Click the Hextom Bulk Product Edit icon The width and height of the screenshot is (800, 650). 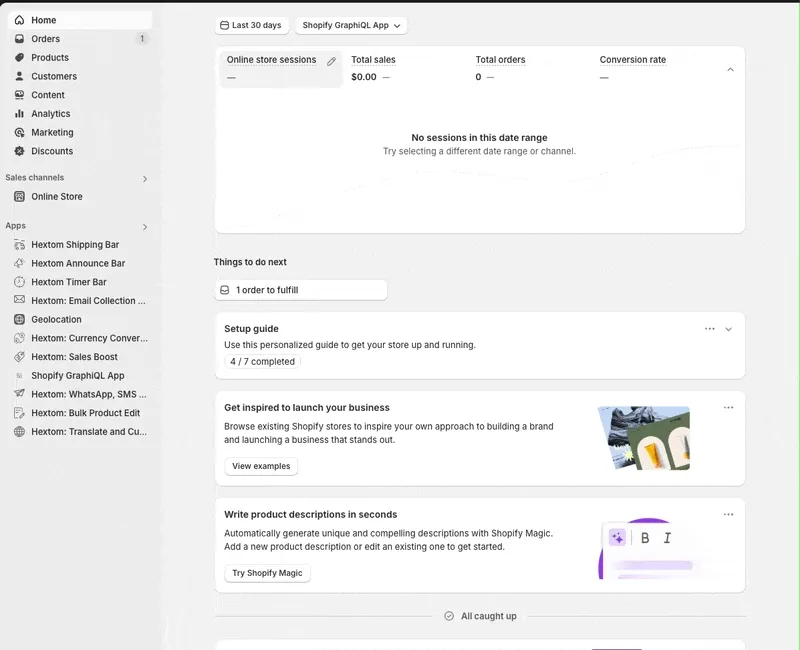19,413
